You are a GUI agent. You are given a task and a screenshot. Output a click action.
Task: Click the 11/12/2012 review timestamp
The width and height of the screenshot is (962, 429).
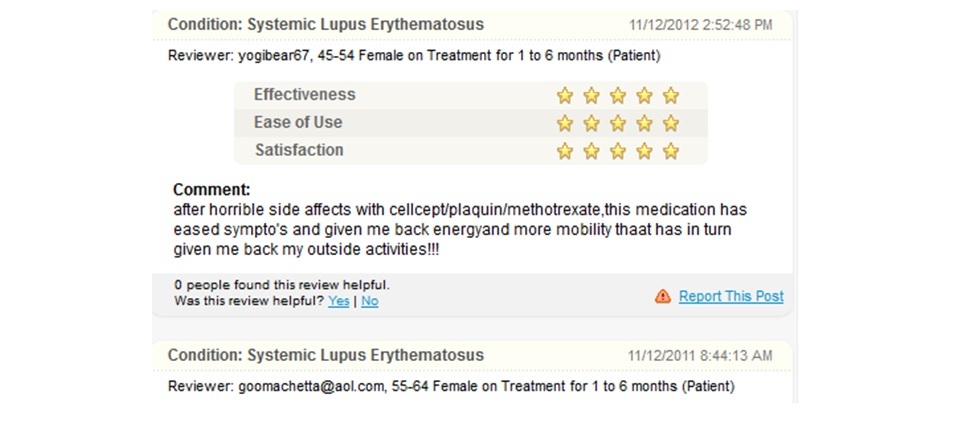tap(701, 25)
